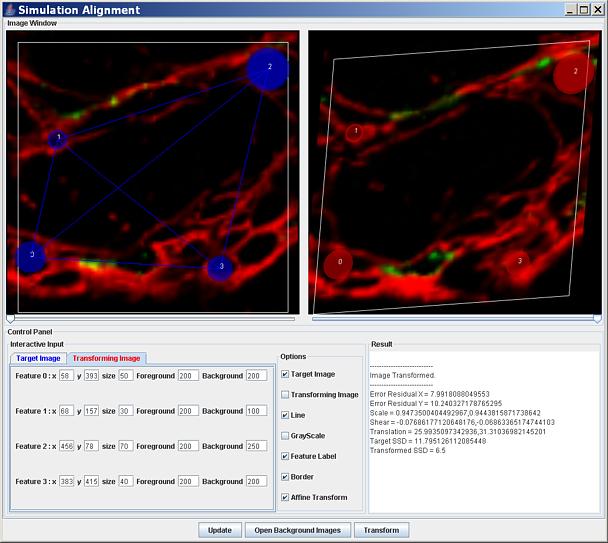Viewport: 608px width, 543px height.
Task: Click the Feature 0 x input field
Action: [66, 375]
